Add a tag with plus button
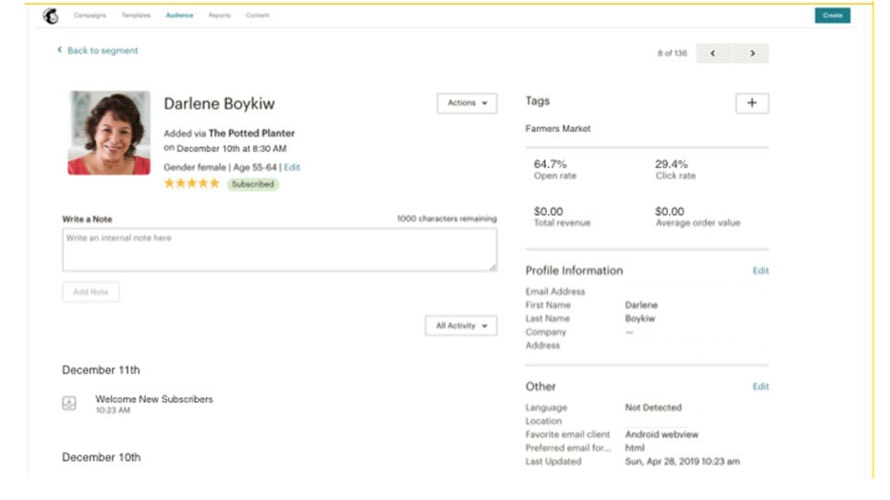The image size is (890, 500). tap(752, 103)
